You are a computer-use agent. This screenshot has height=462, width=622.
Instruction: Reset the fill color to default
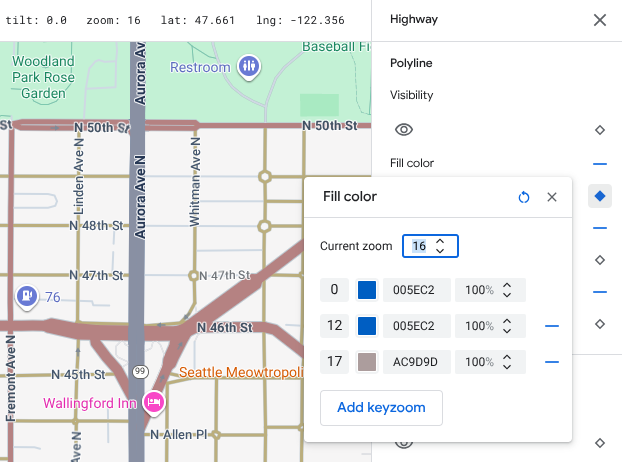click(524, 197)
